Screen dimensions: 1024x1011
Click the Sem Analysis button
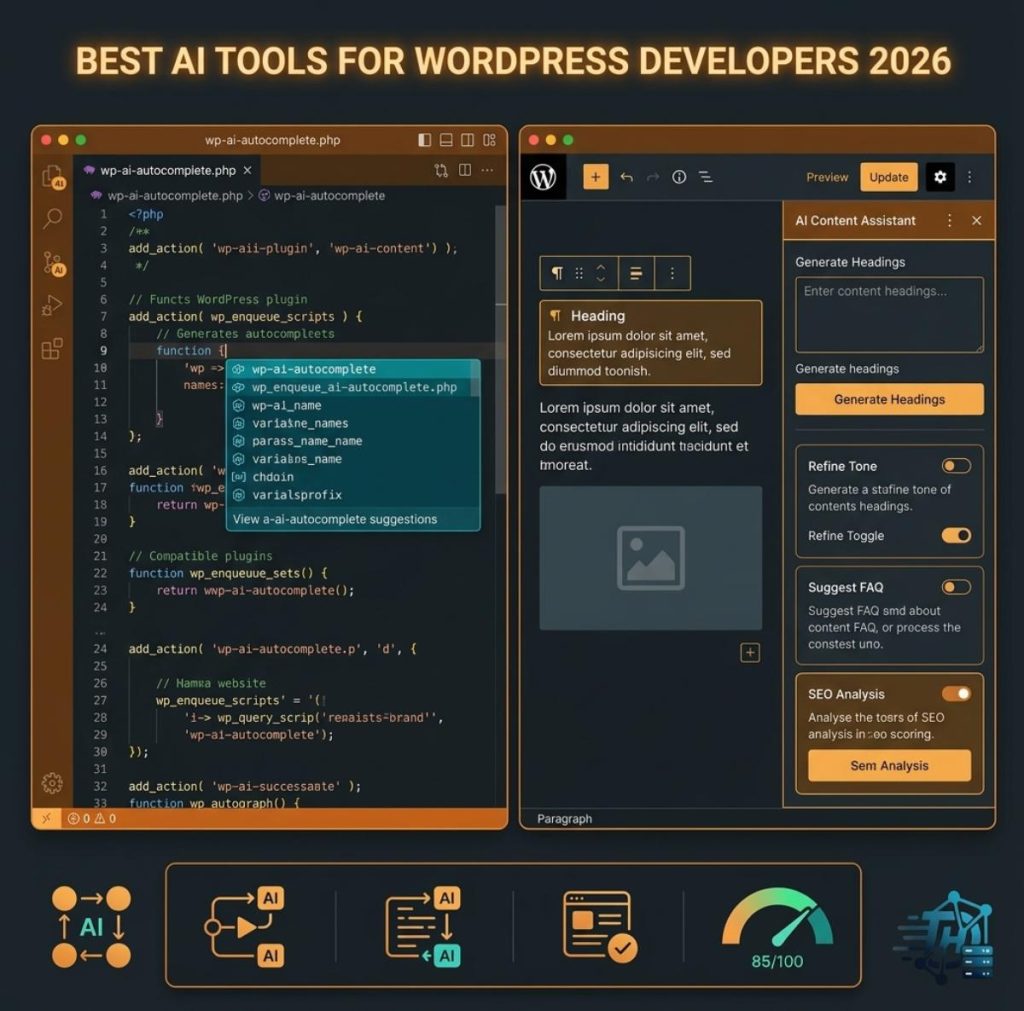889,765
